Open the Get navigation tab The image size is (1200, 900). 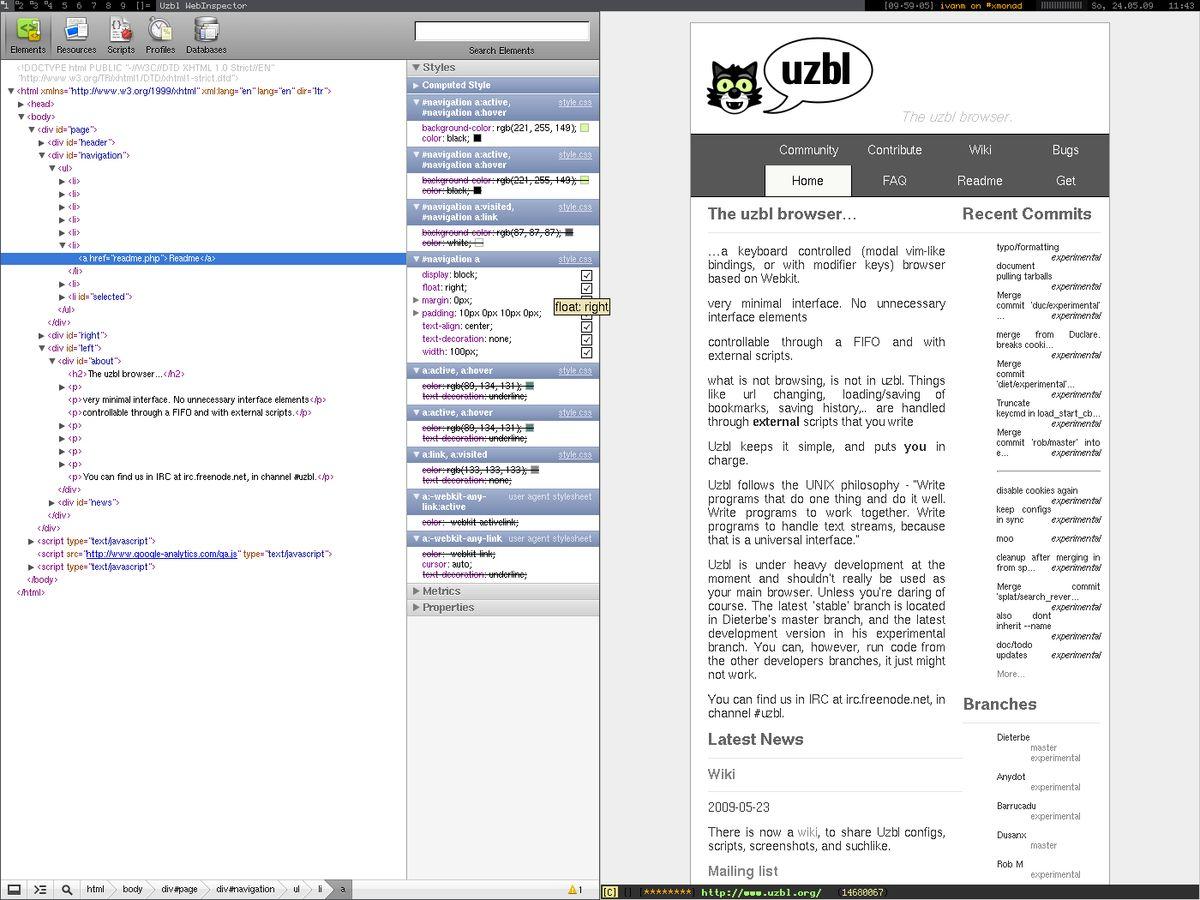pyautogui.click(x=1065, y=181)
